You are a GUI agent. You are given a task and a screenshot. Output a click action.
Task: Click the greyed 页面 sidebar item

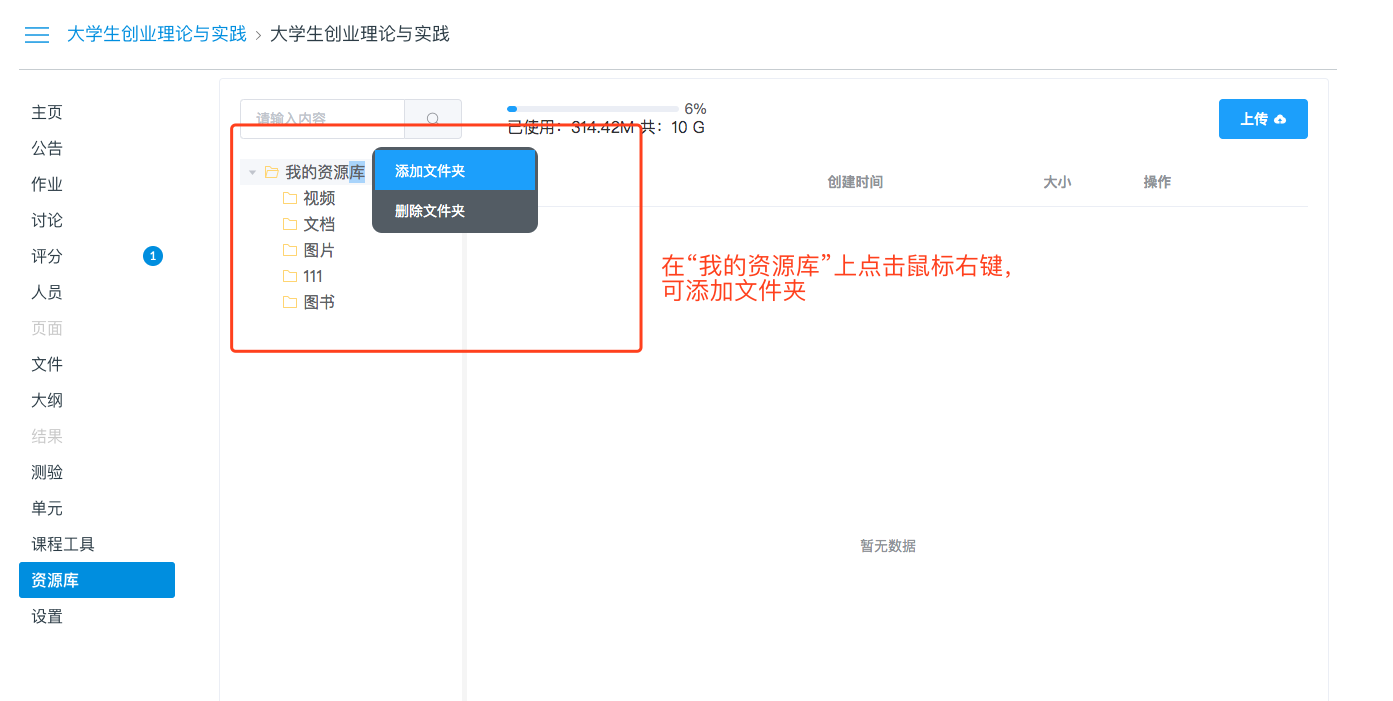click(x=47, y=328)
